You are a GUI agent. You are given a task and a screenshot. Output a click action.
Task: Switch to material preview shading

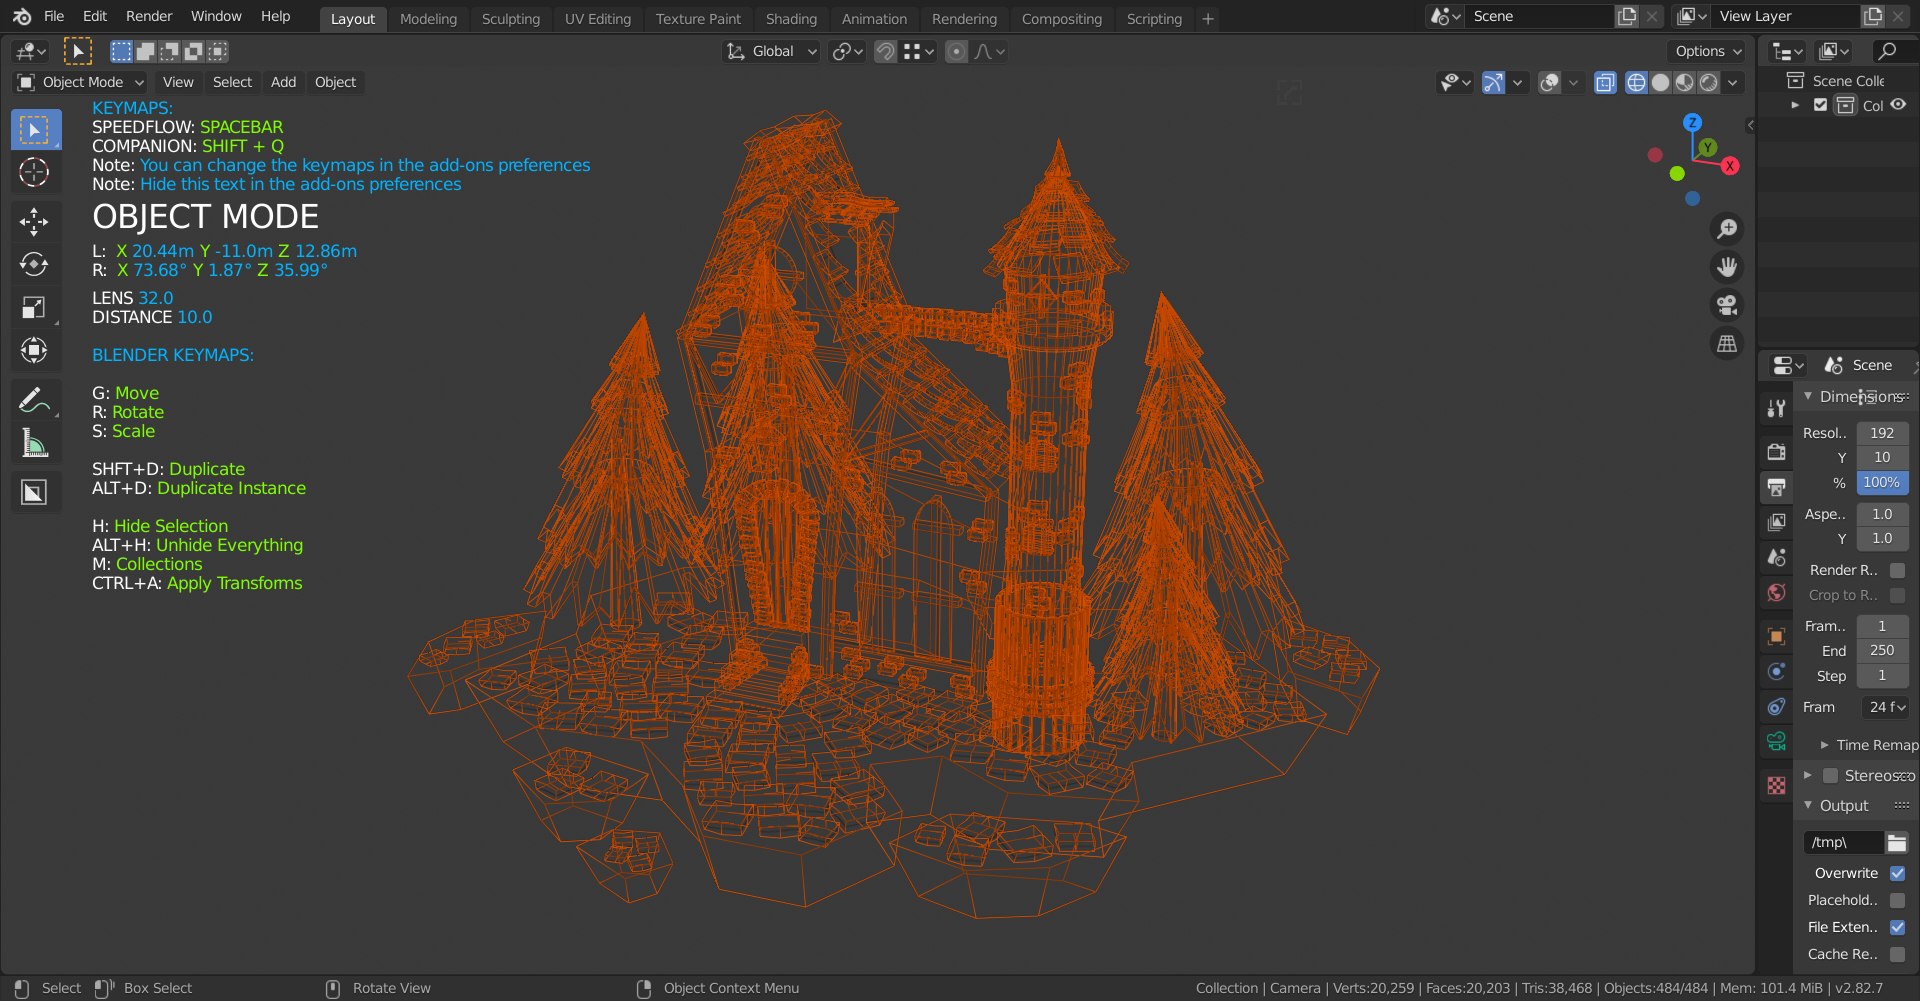[x=1684, y=82]
